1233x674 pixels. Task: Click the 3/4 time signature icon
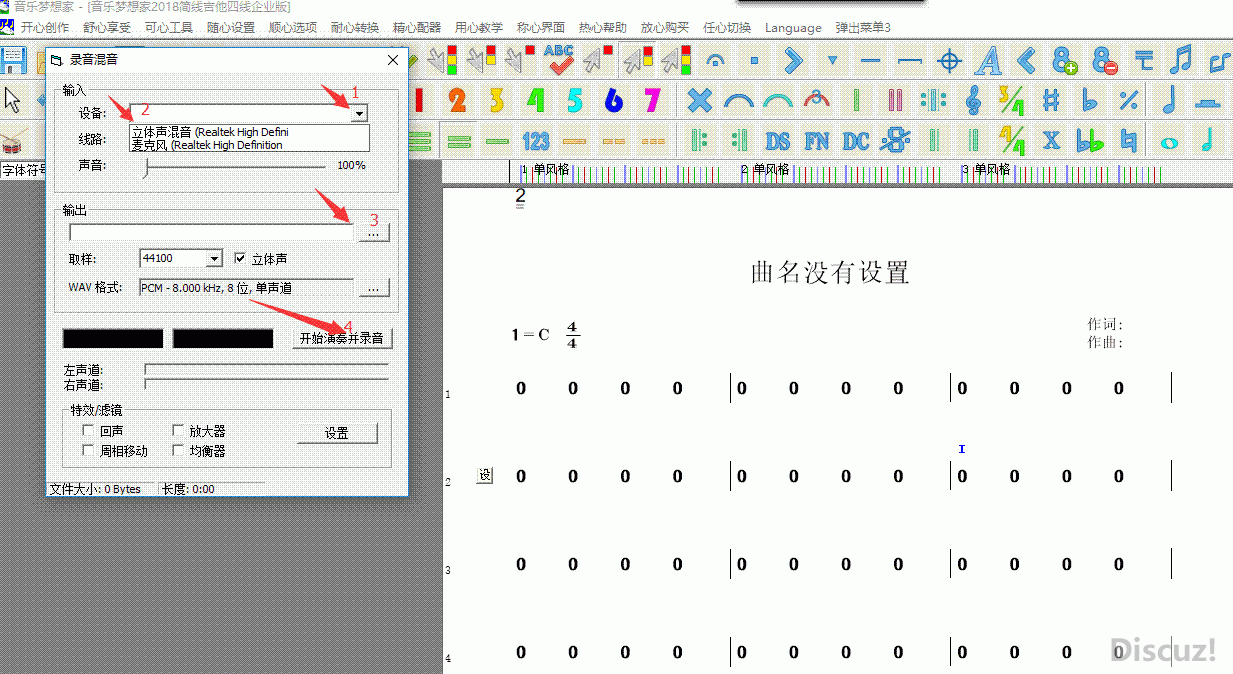[1012, 100]
